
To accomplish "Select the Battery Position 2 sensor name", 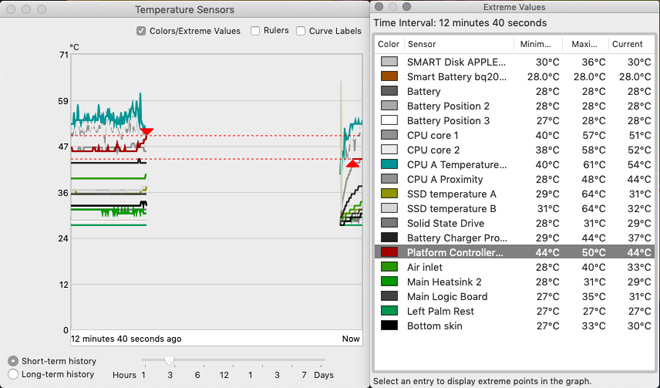I will click(x=448, y=106).
